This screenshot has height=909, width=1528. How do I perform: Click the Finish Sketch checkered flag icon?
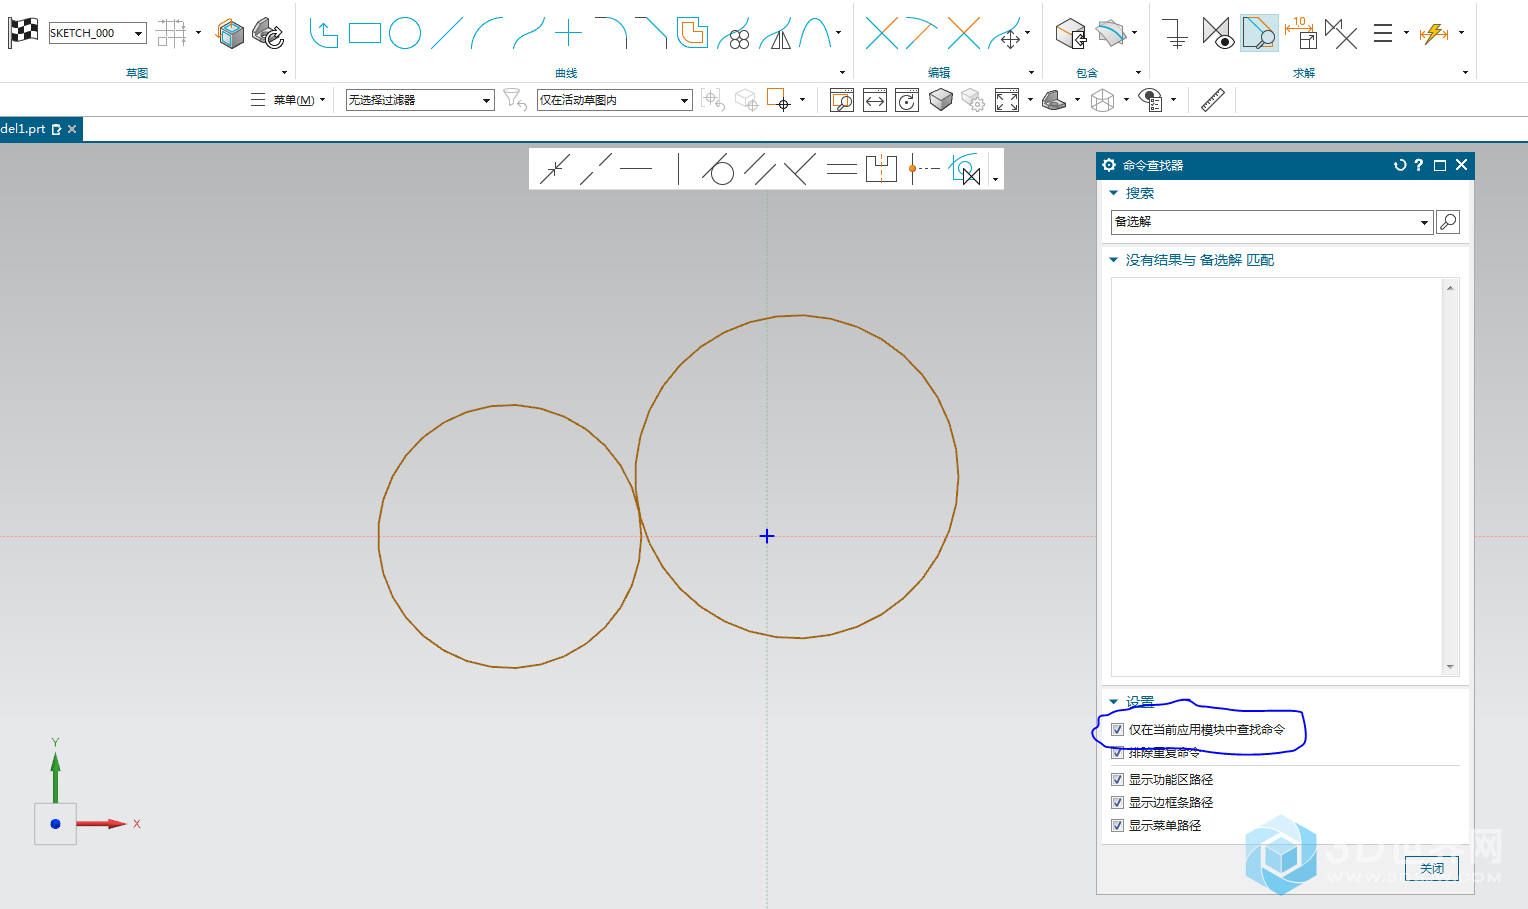click(x=23, y=33)
